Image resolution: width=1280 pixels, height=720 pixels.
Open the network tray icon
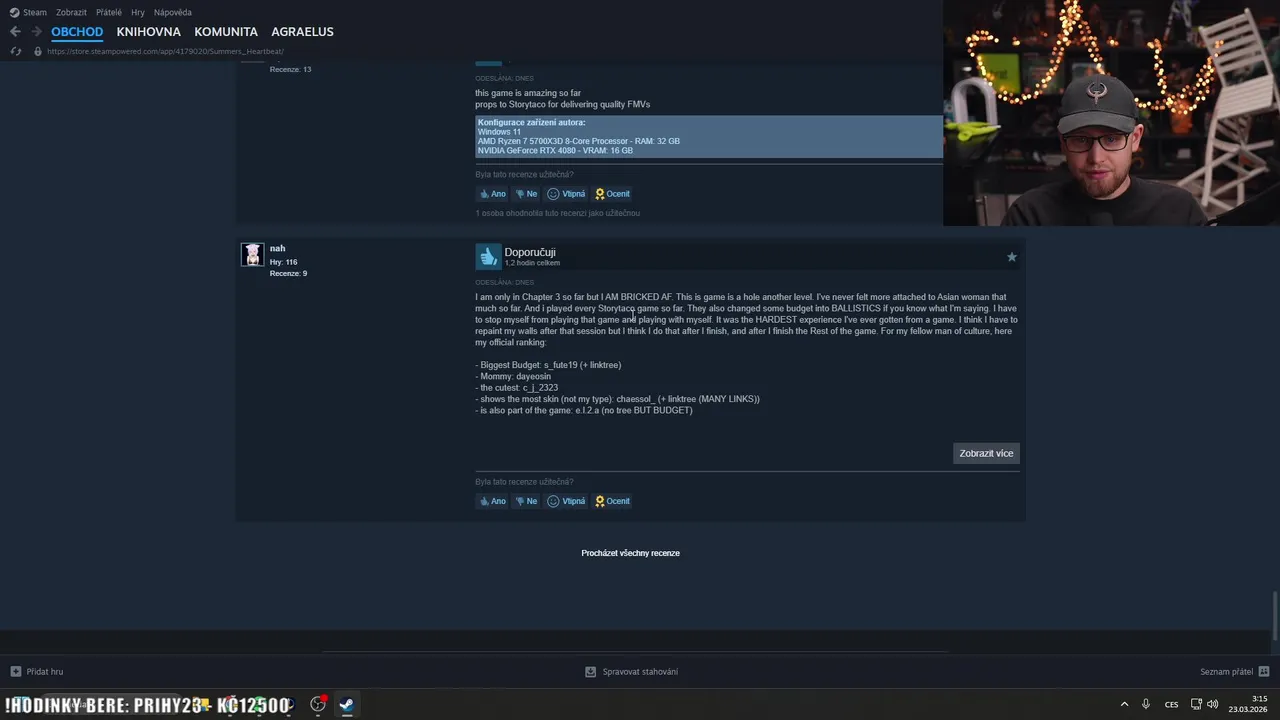[1196, 704]
